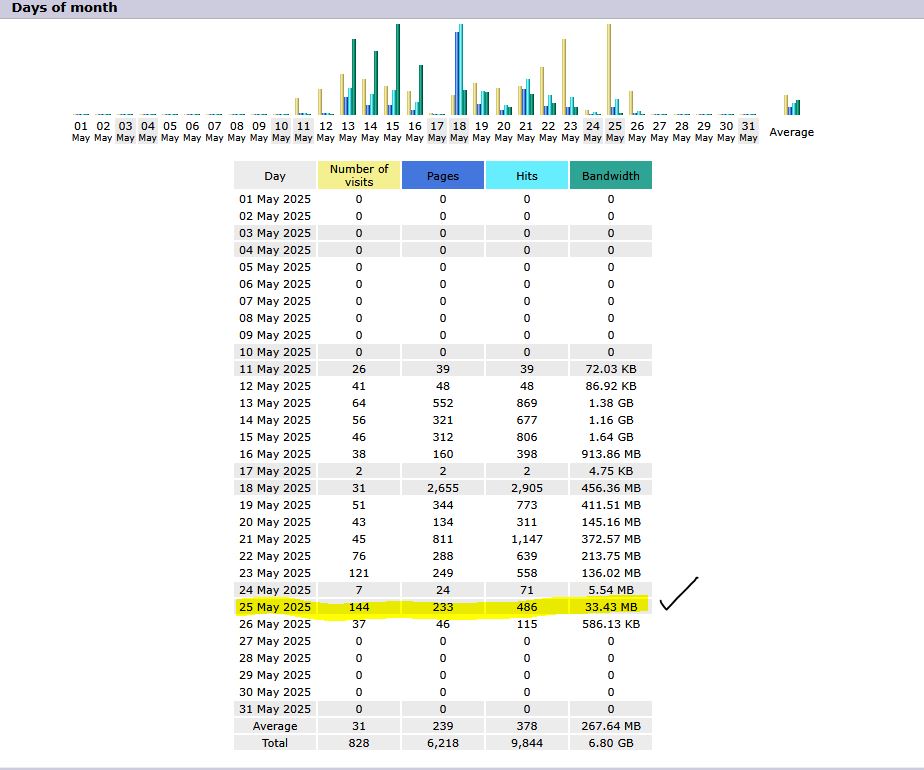
Task: Click visits value 121 on 23 May
Action: [x=359, y=573]
